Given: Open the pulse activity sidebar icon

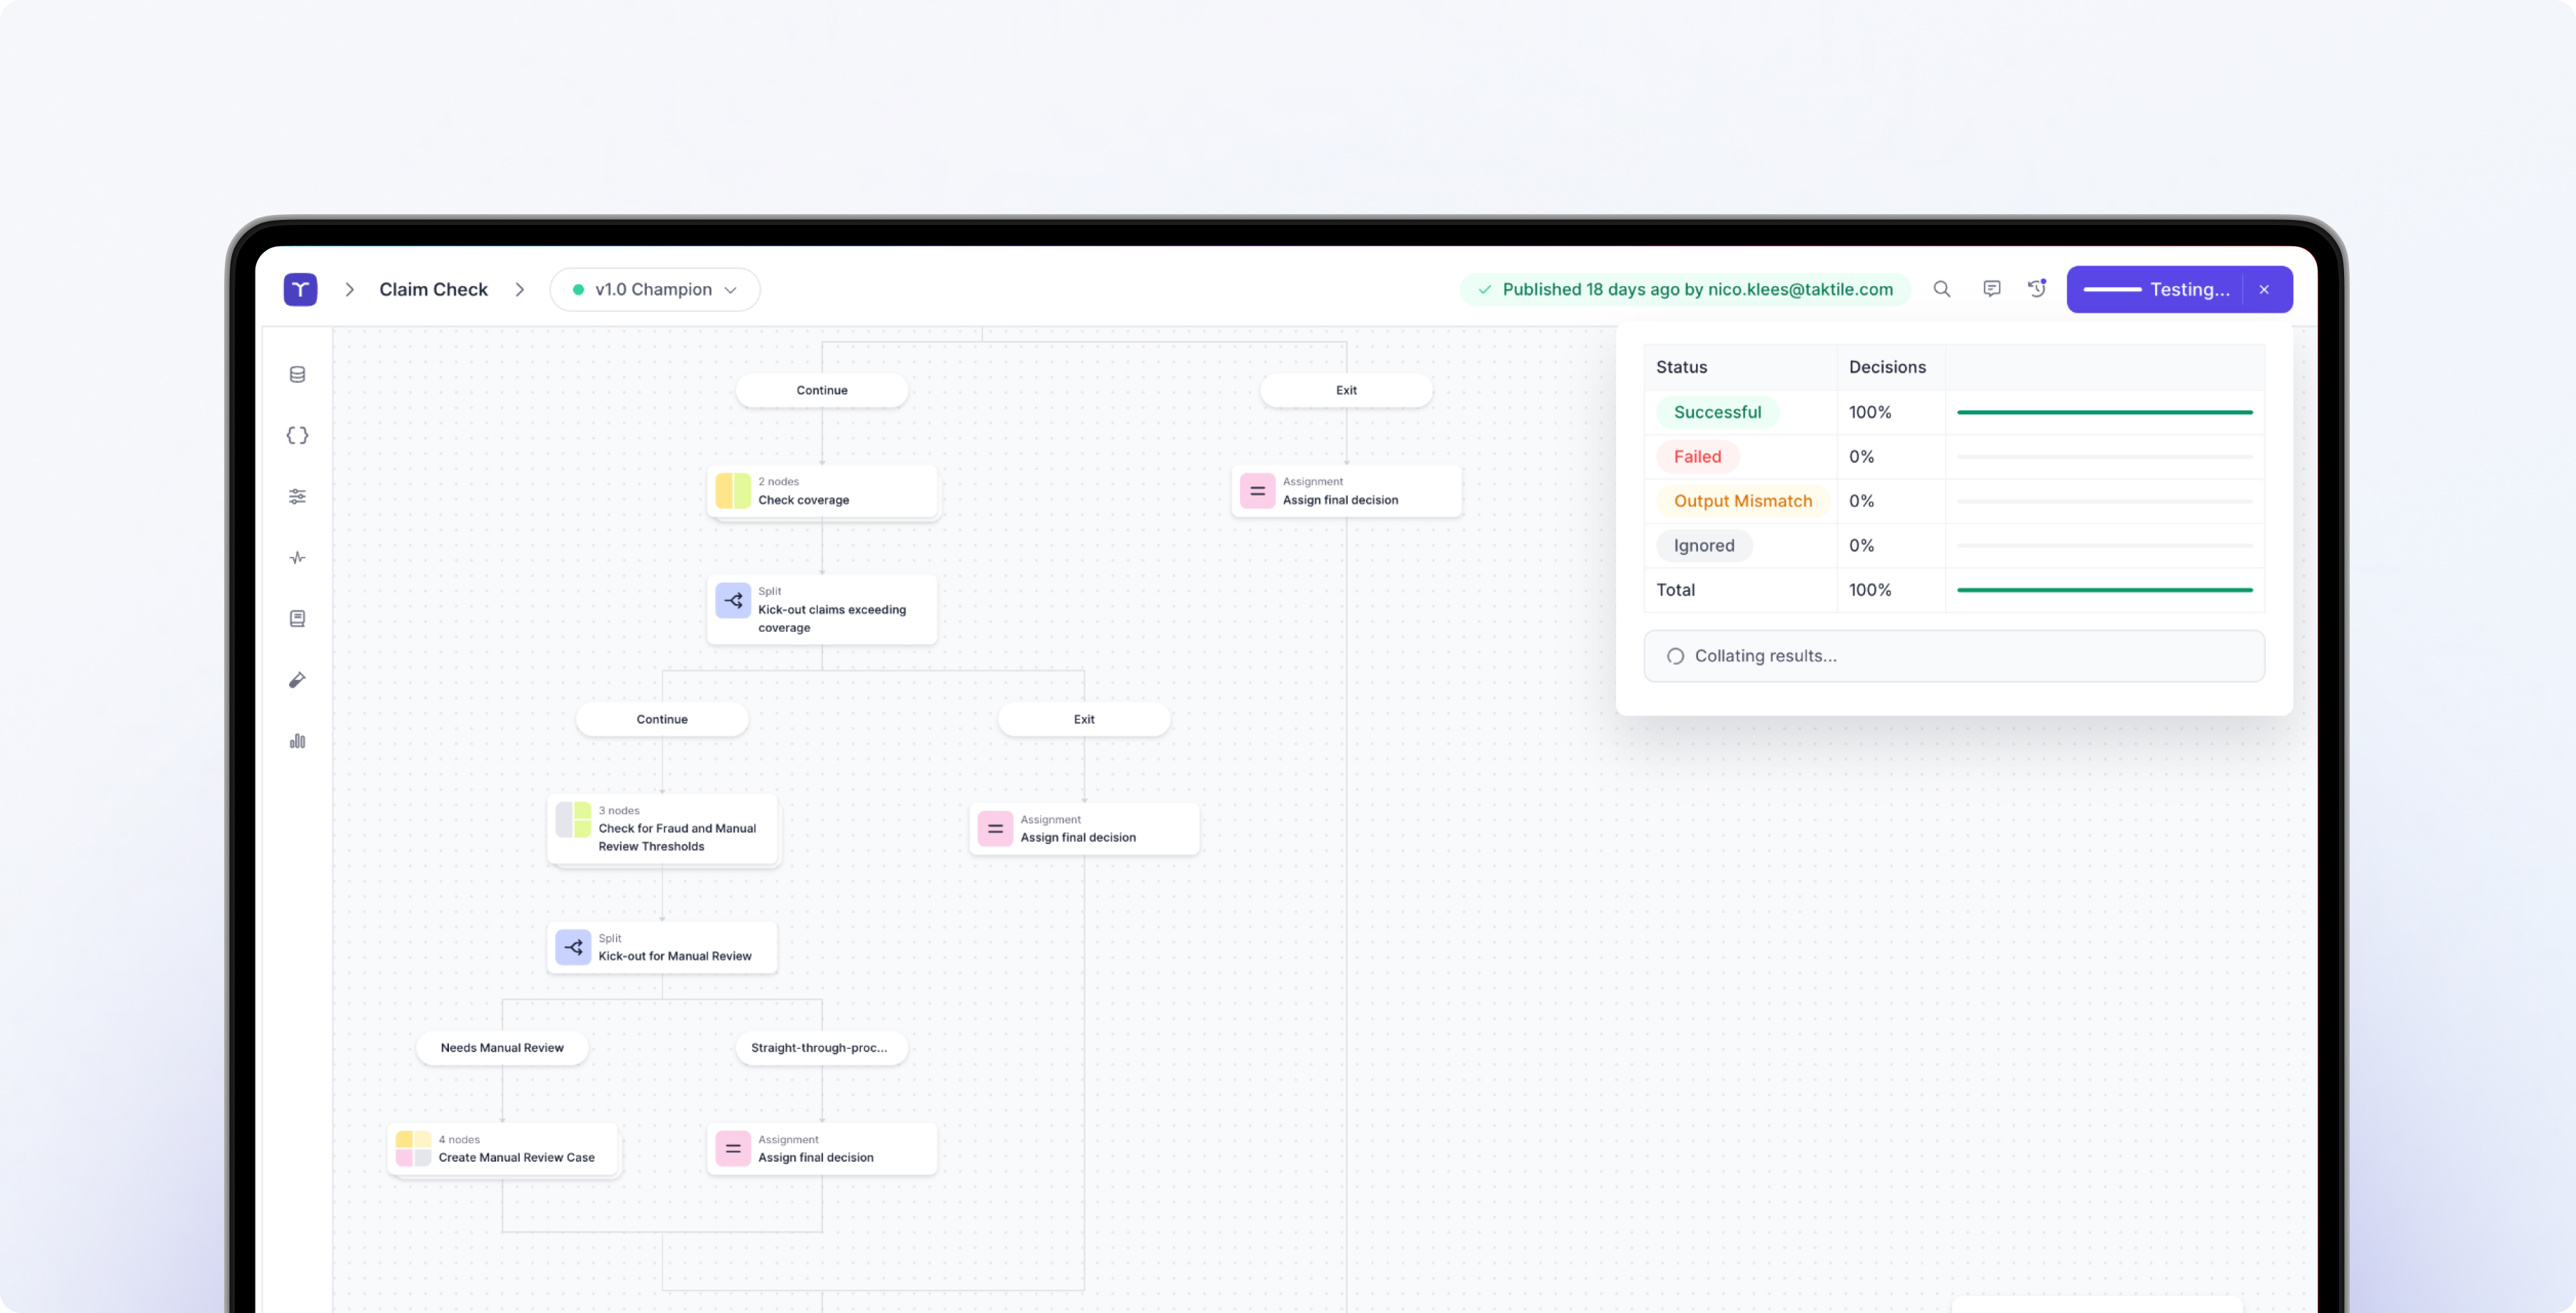Looking at the screenshot, I should coord(297,558).
